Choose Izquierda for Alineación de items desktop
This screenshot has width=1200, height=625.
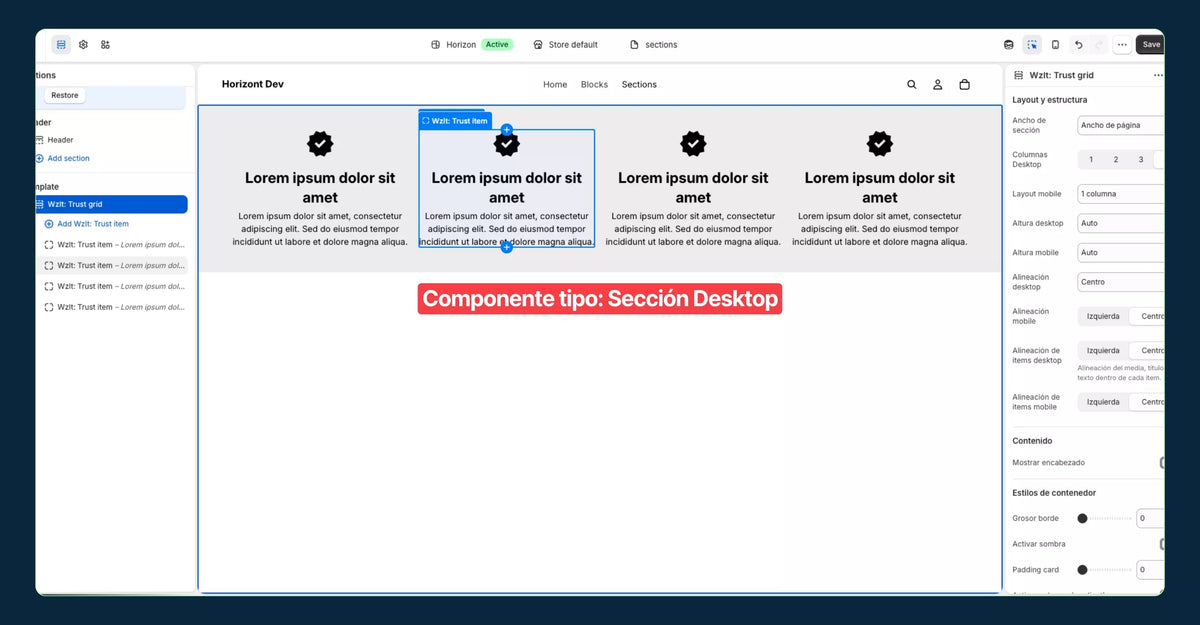1103,351
